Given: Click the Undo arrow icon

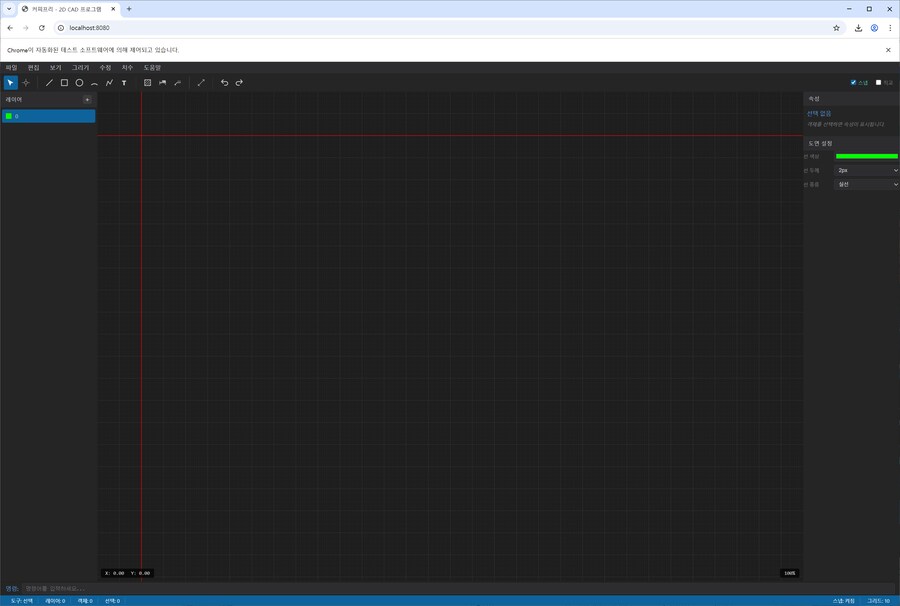Looking at the screenshot, I should (x=224, y=83).
